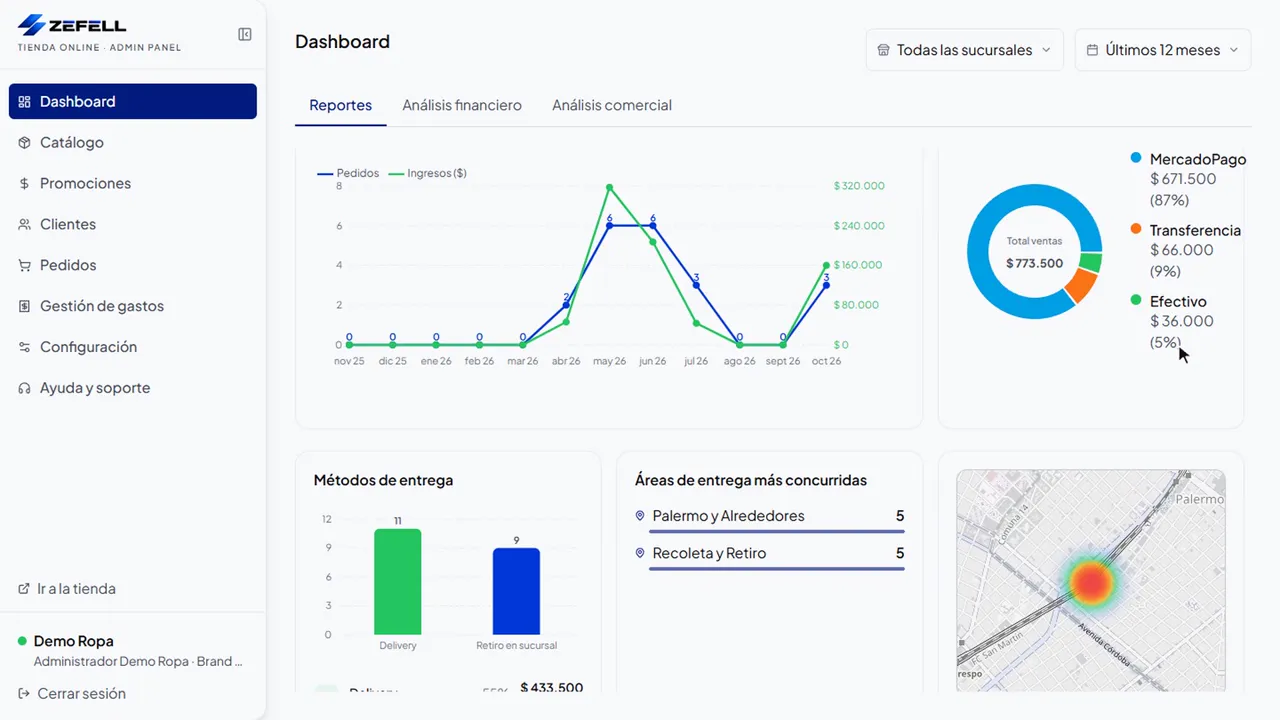Open Catálogo in the sidebar menu
The width and height of the screenshot is (1280, 720).
coord(133,143)
